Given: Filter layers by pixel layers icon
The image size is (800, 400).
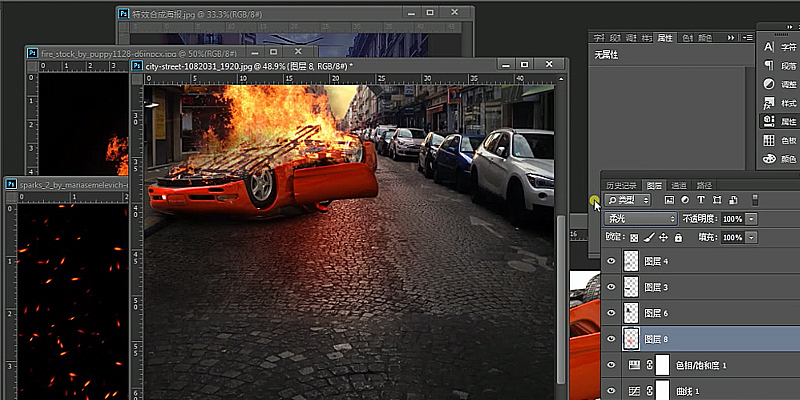Looking at the screenshot, I should [669, 200].
